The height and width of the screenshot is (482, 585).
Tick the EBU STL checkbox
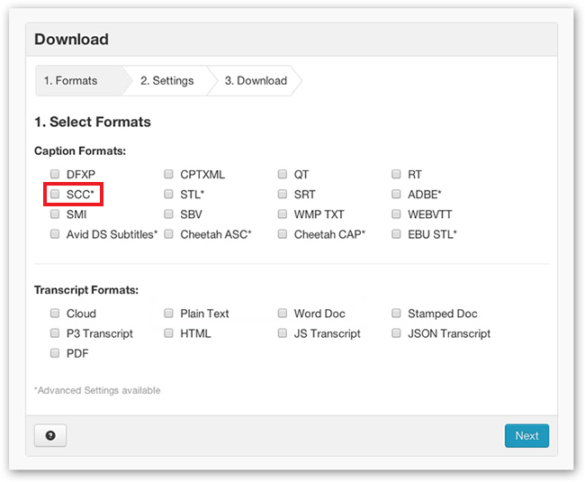tap(396, 234)
